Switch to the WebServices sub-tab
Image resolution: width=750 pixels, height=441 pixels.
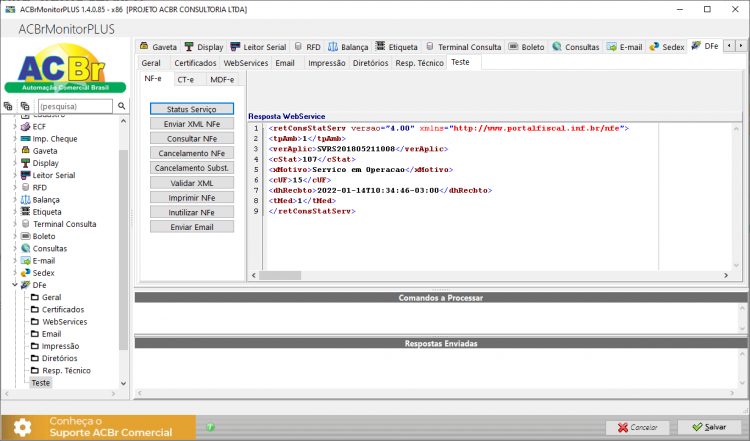click(x=246, y=63)
